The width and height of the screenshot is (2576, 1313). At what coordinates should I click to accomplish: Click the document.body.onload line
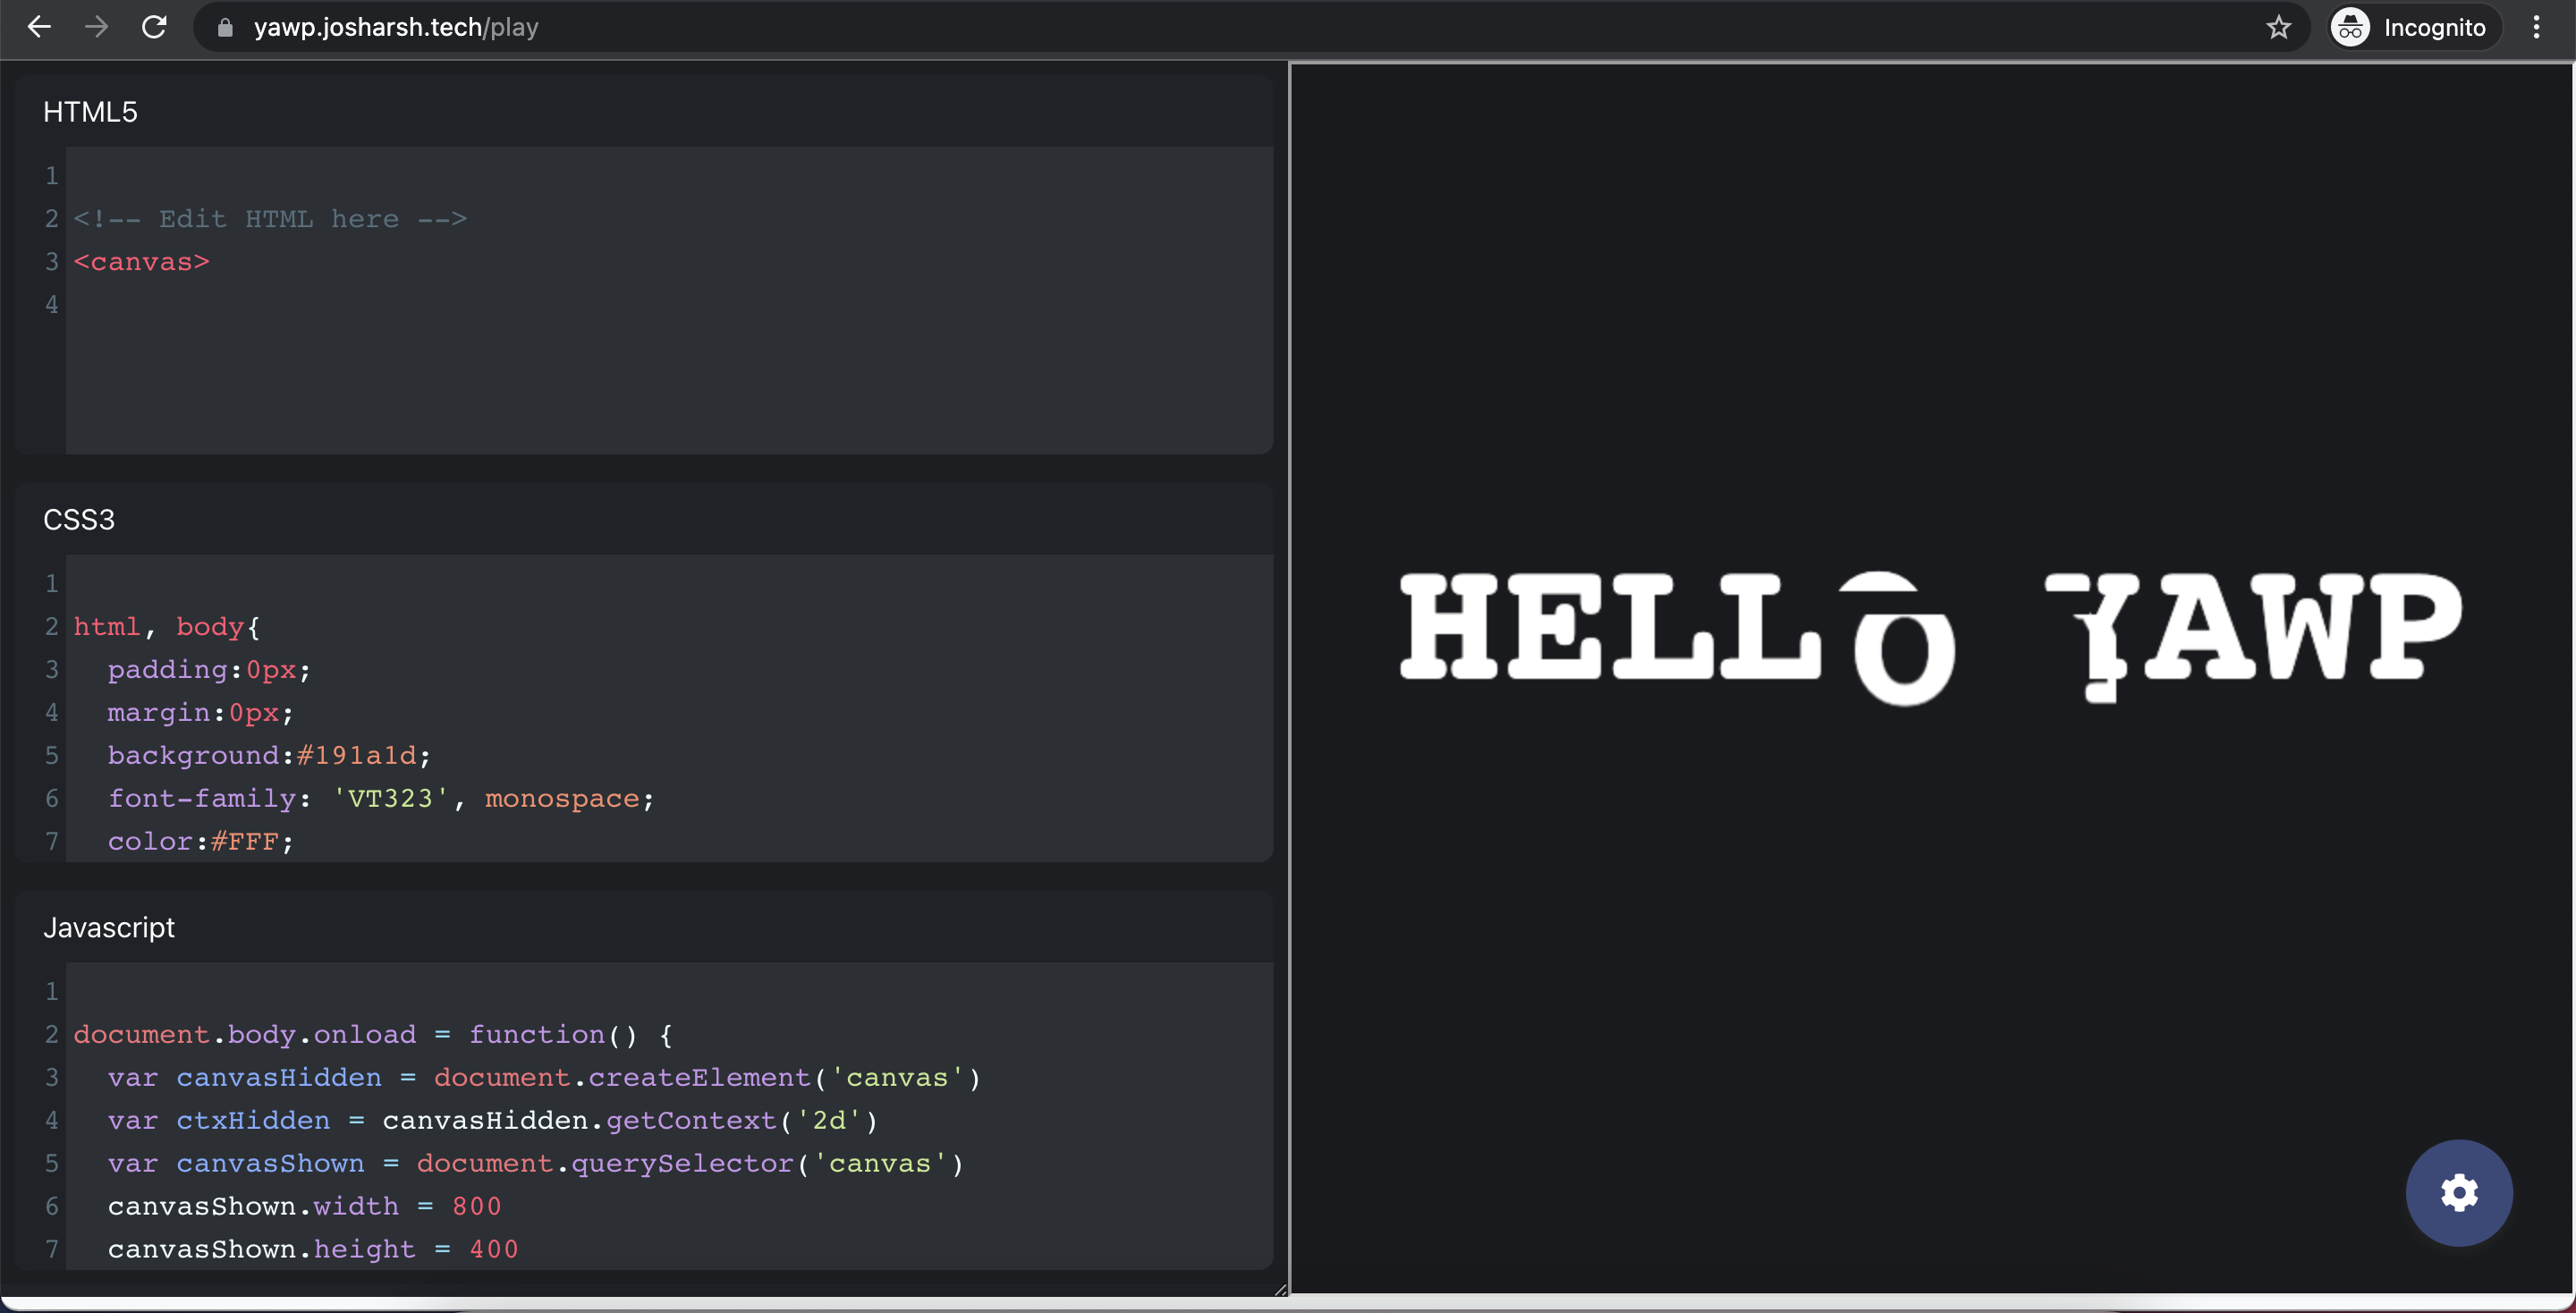click(372, 1034)
